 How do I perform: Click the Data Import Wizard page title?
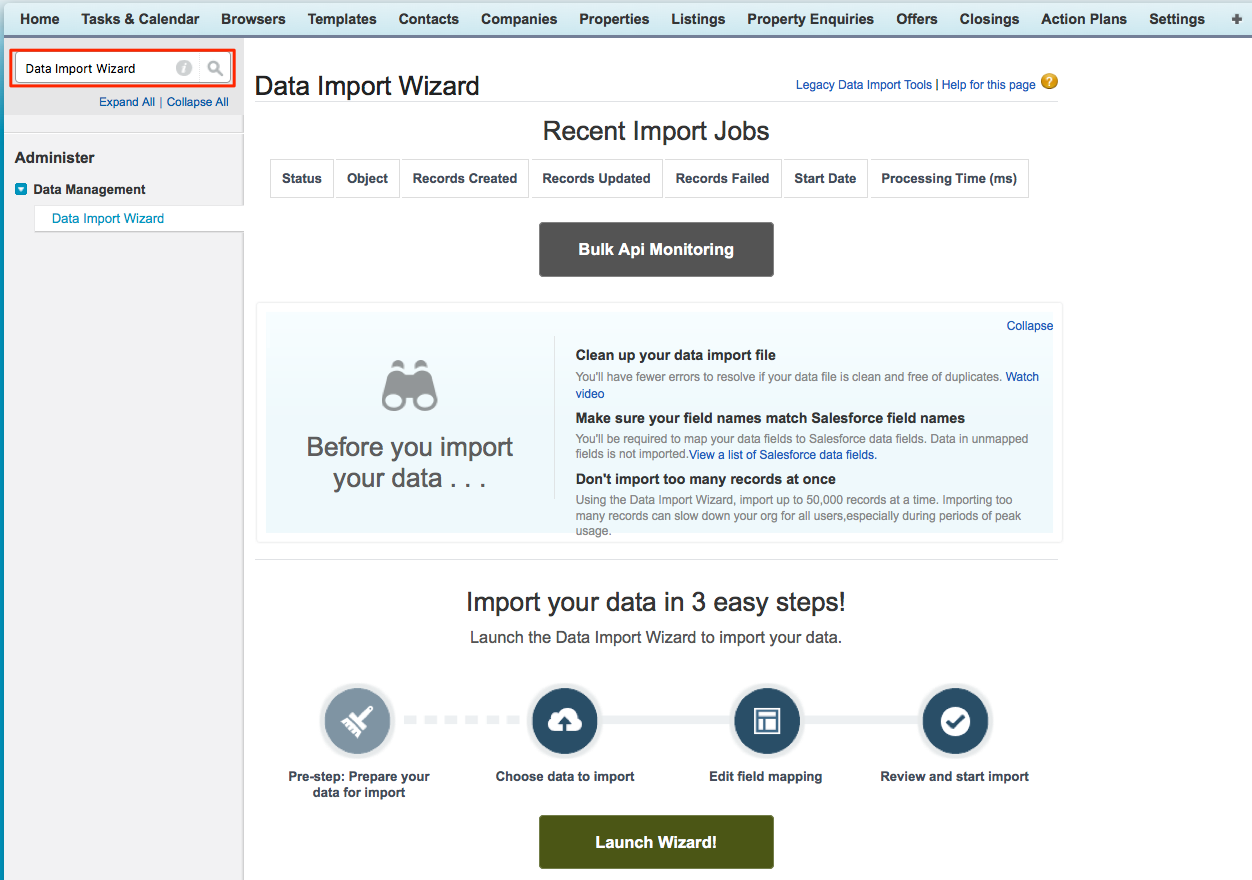tap(367, 86)
